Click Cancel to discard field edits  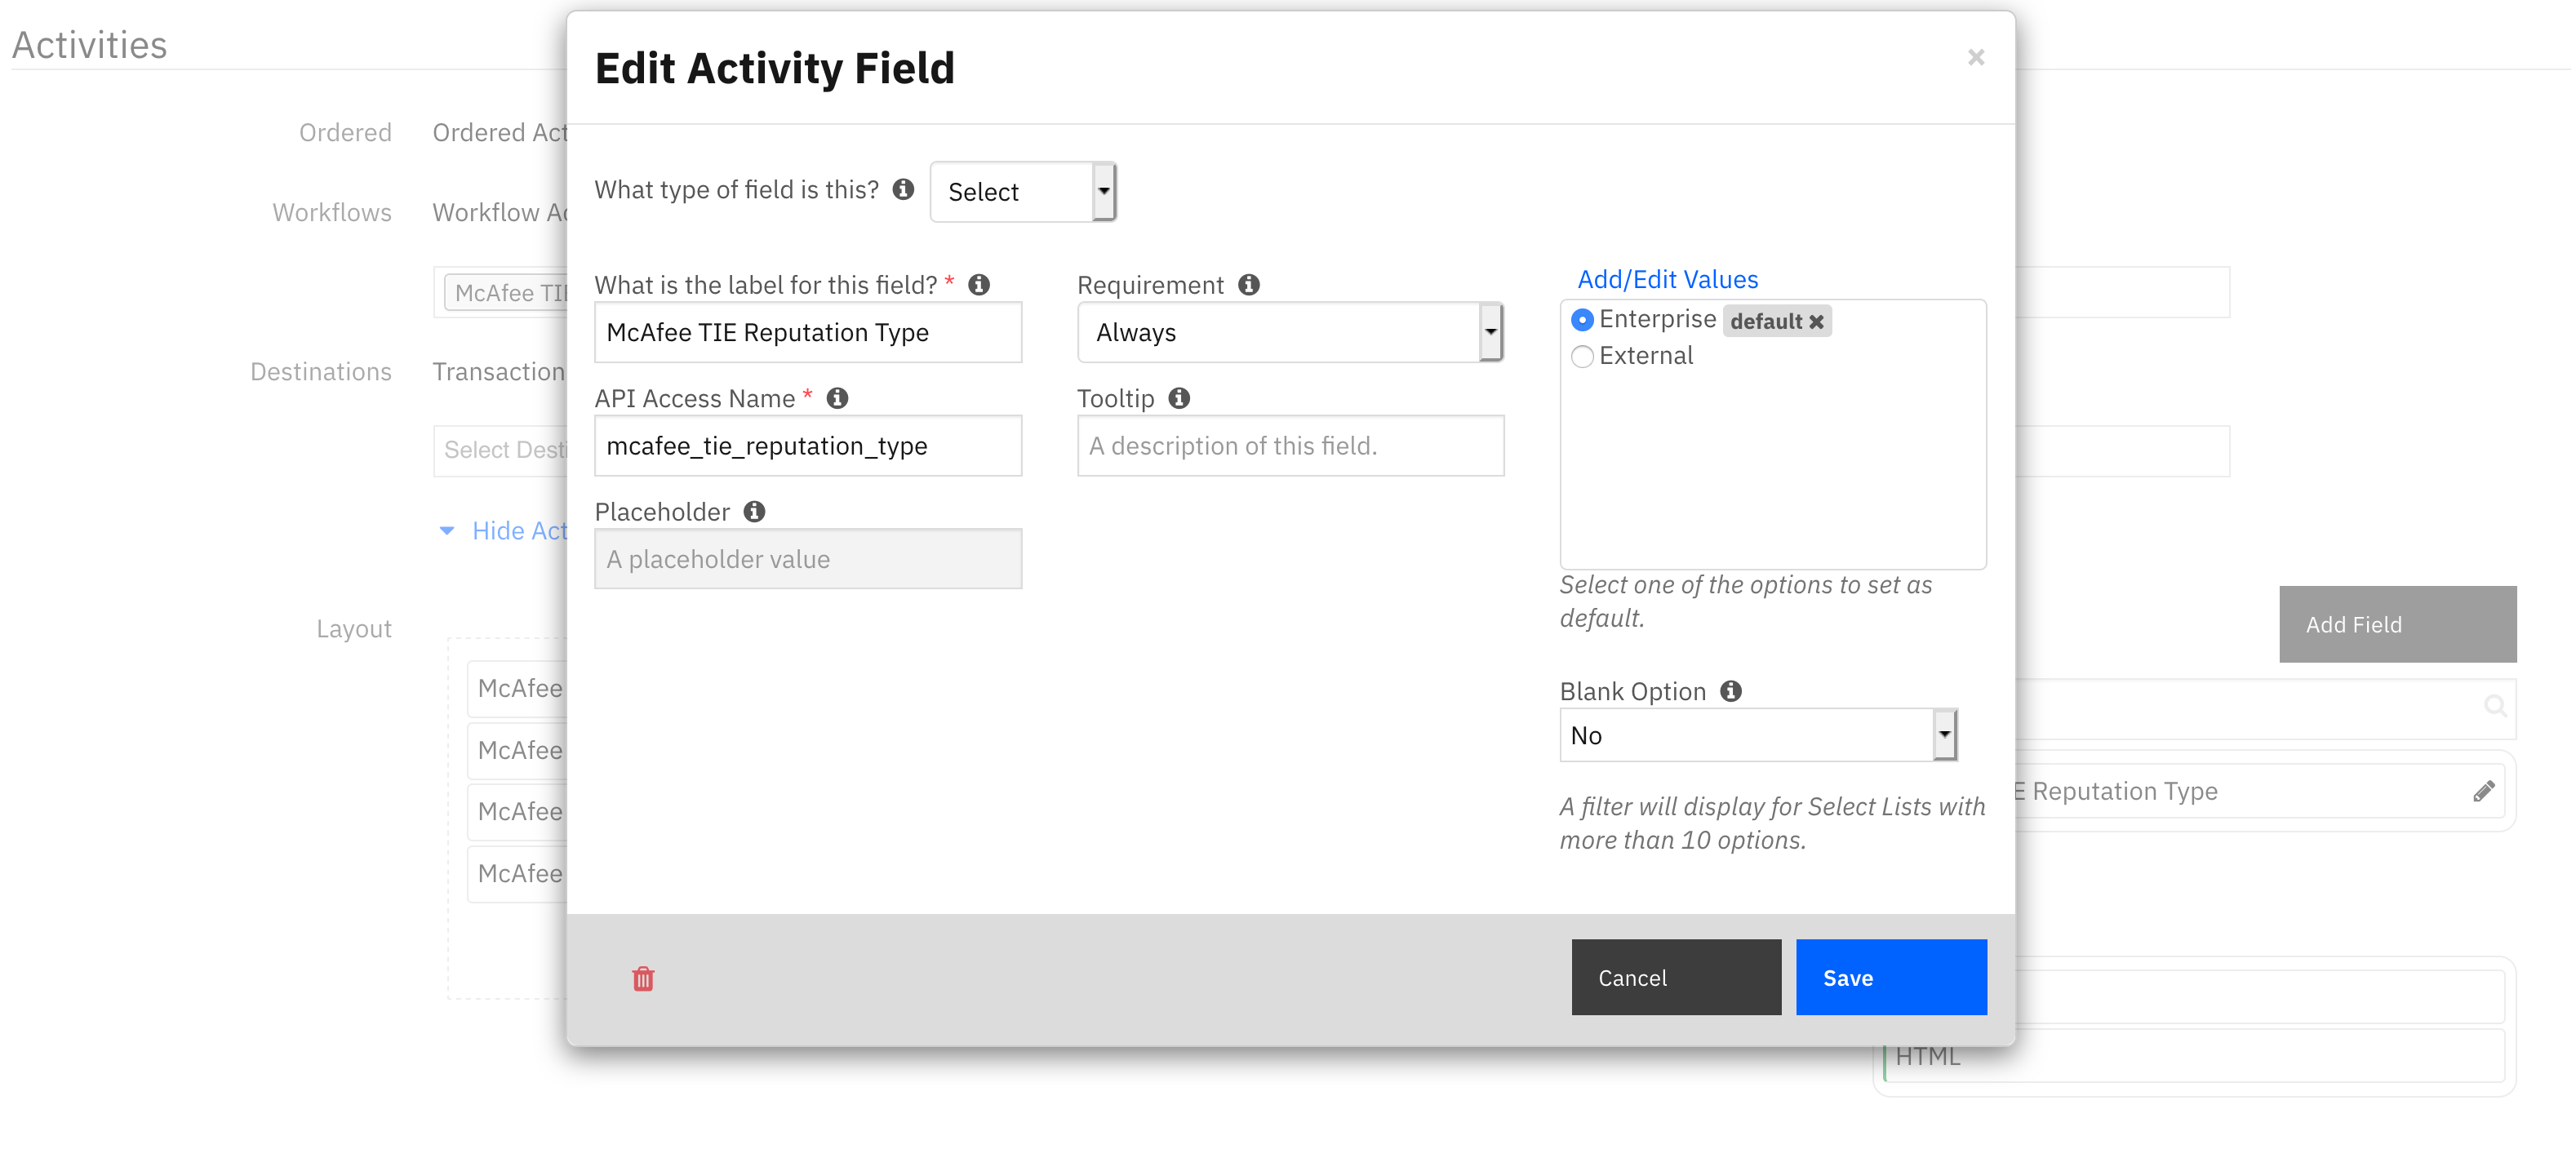click(x=1633, y=976)
